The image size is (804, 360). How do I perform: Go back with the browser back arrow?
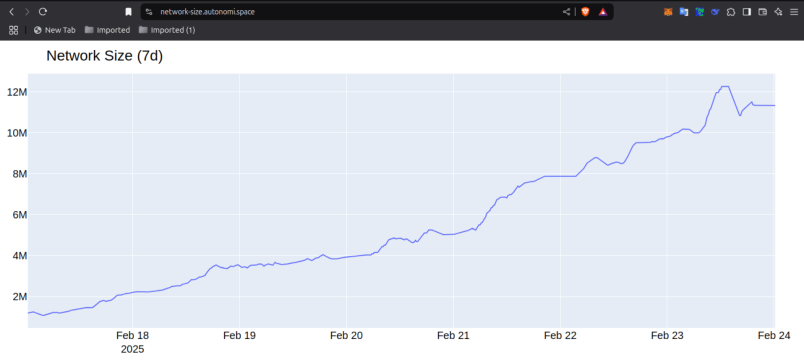coord(12,12)
